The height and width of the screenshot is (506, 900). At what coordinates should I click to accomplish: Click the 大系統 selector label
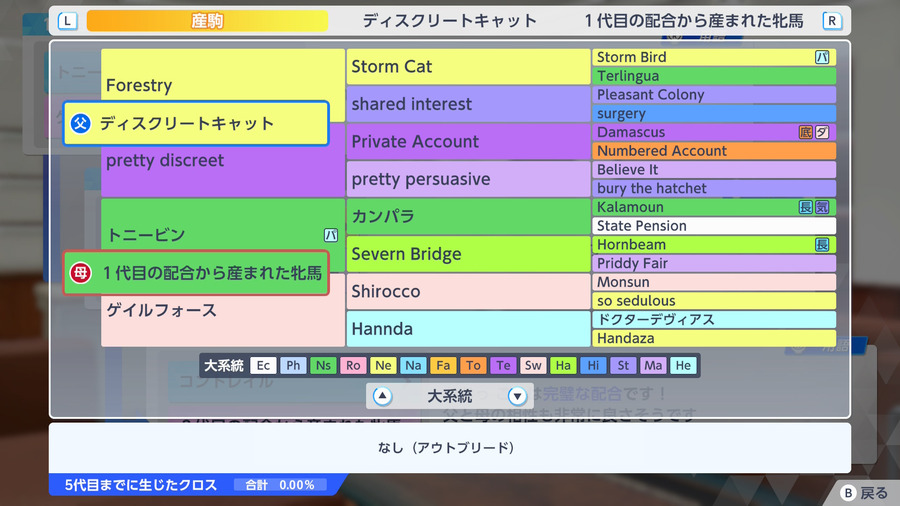point(449,396)
